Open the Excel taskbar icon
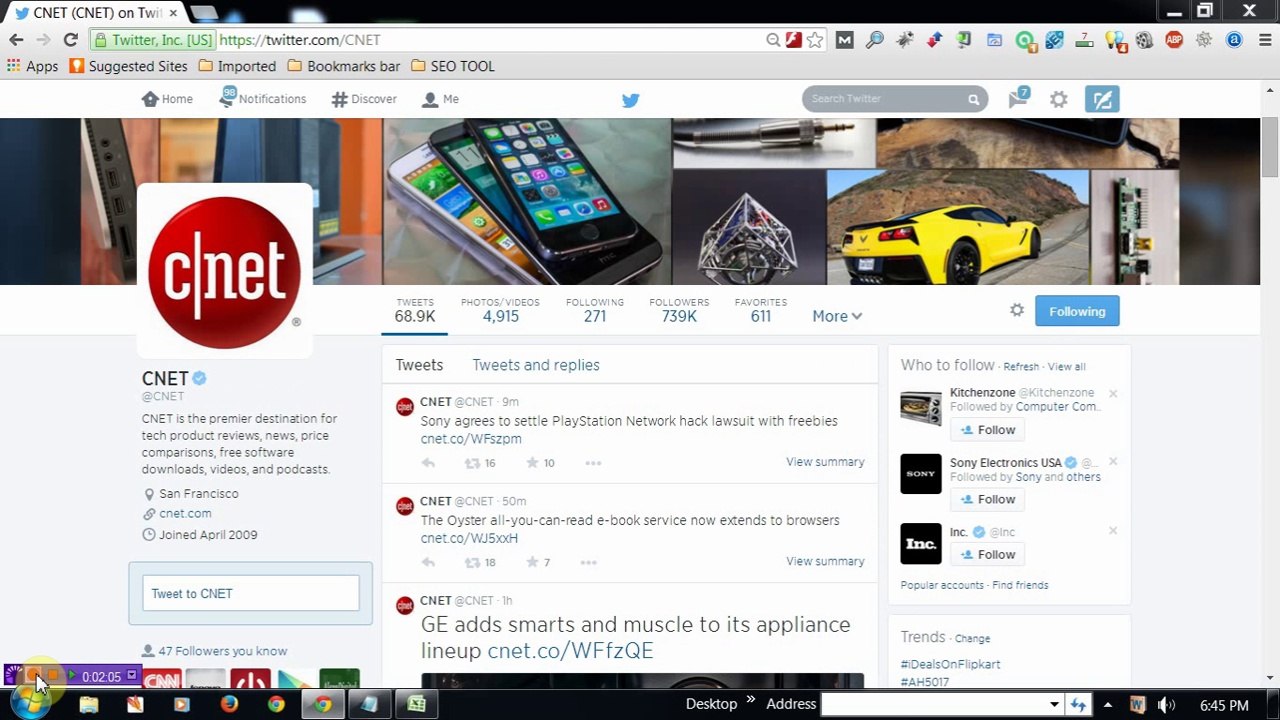This screenshot has height=720, width=1280. [x=417, y=704]
